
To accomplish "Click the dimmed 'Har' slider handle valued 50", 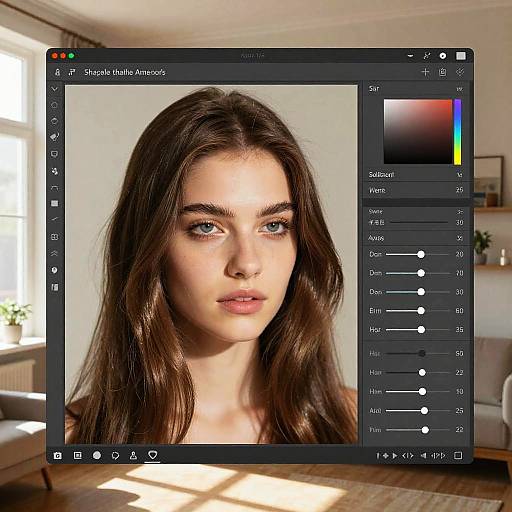I will (x=422, y=353).
